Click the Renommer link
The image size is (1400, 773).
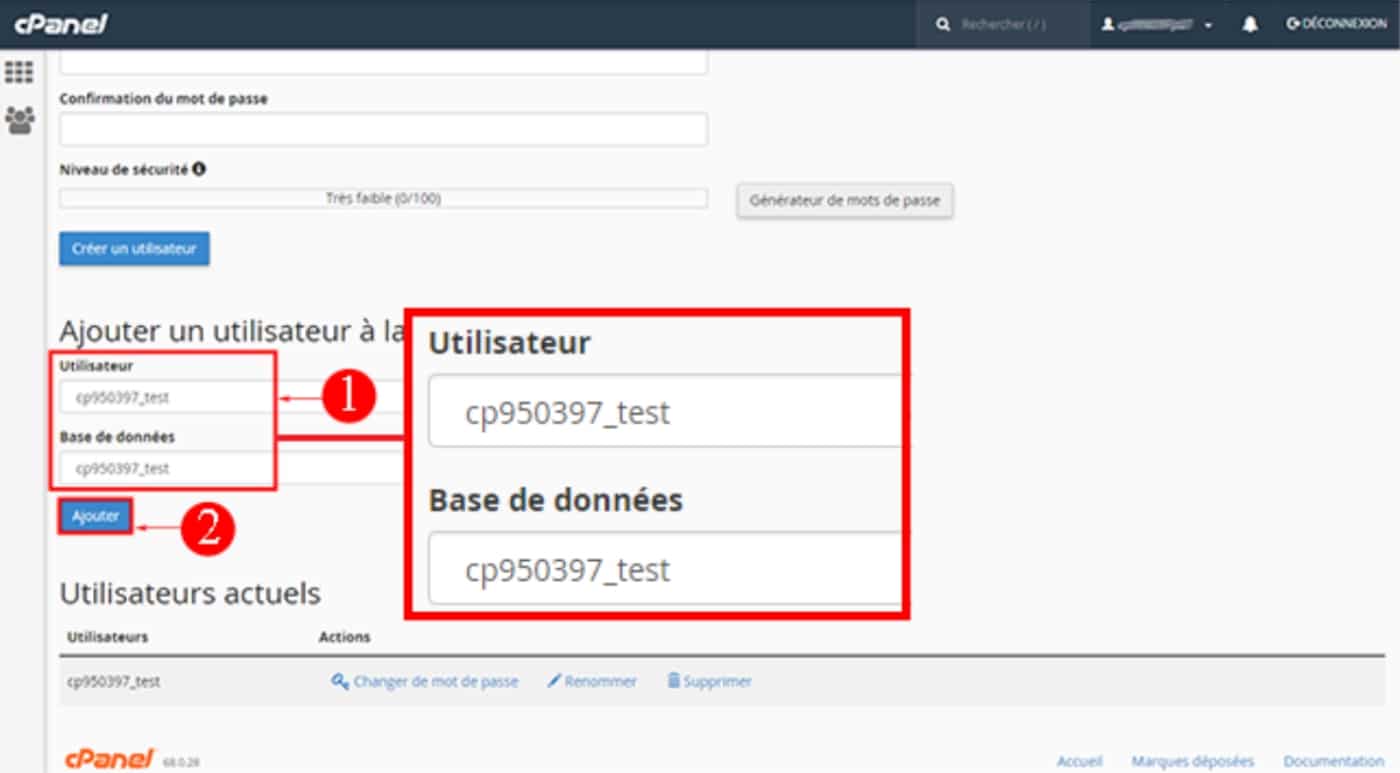point(601,681)
